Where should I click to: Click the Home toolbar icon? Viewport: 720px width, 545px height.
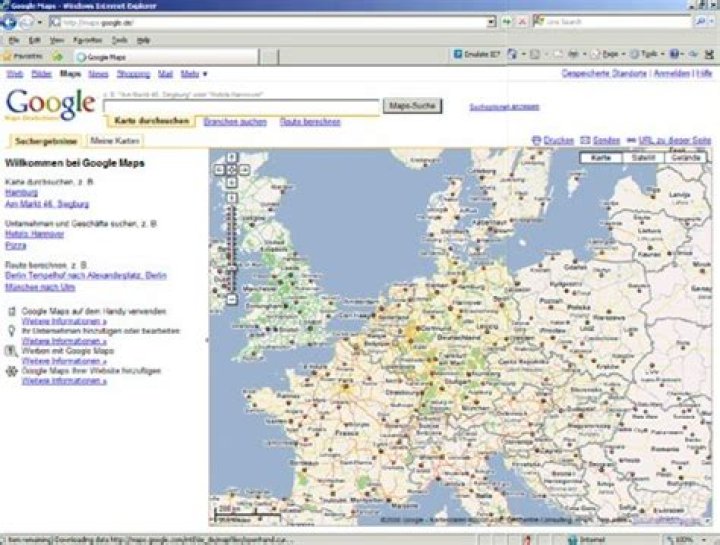(512, 54)
